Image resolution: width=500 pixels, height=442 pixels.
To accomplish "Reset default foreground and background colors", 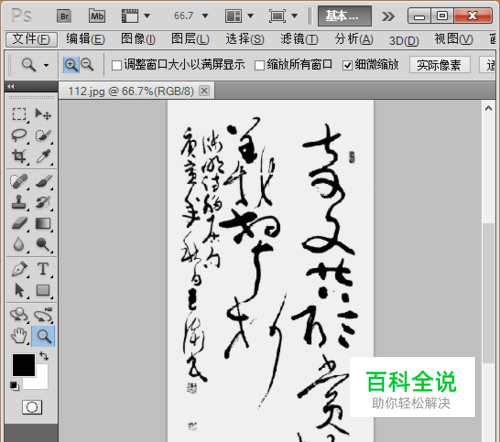I will [x=14, y=386].
